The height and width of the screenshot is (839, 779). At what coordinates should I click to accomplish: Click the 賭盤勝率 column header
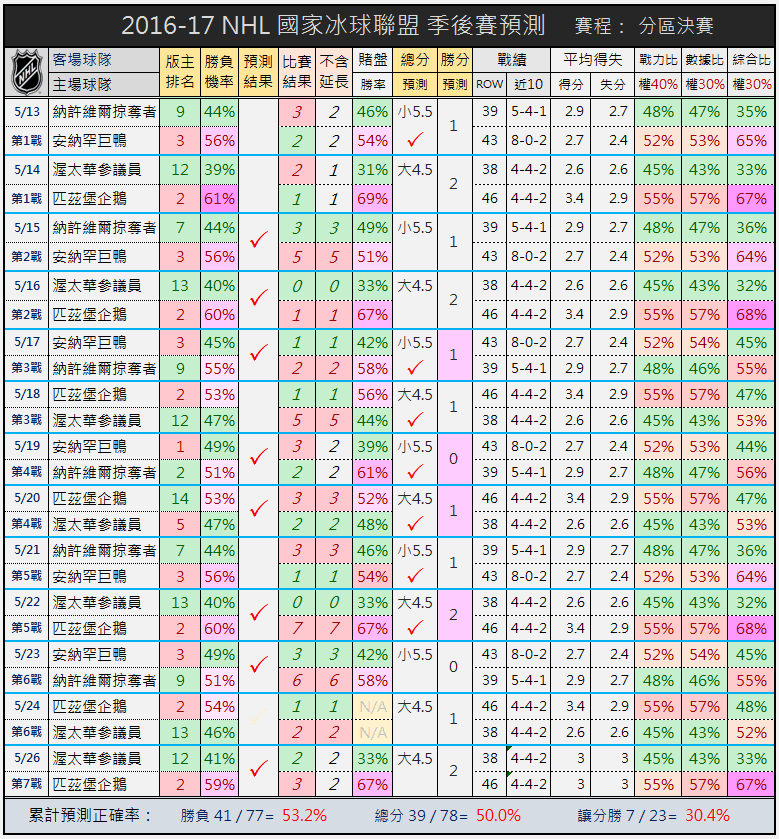[x=372, y=72]
